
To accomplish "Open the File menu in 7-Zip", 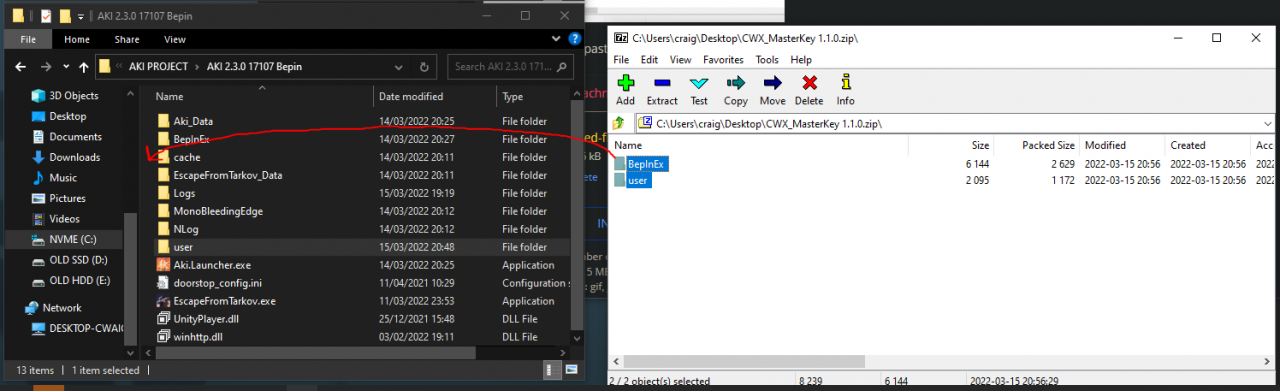I will [621, 60].
